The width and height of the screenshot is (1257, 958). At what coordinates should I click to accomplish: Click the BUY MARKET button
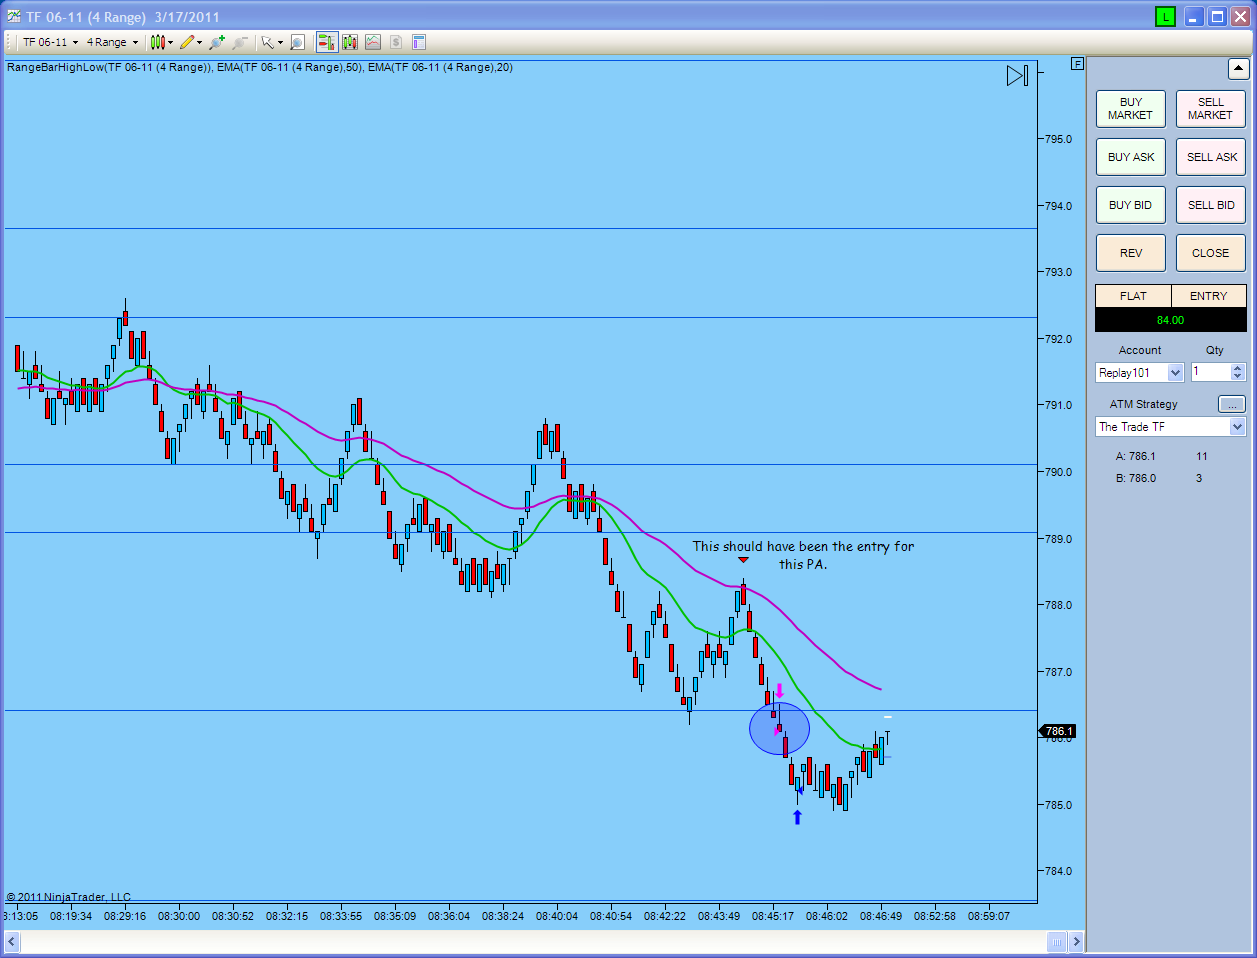tap(1131, 109)
